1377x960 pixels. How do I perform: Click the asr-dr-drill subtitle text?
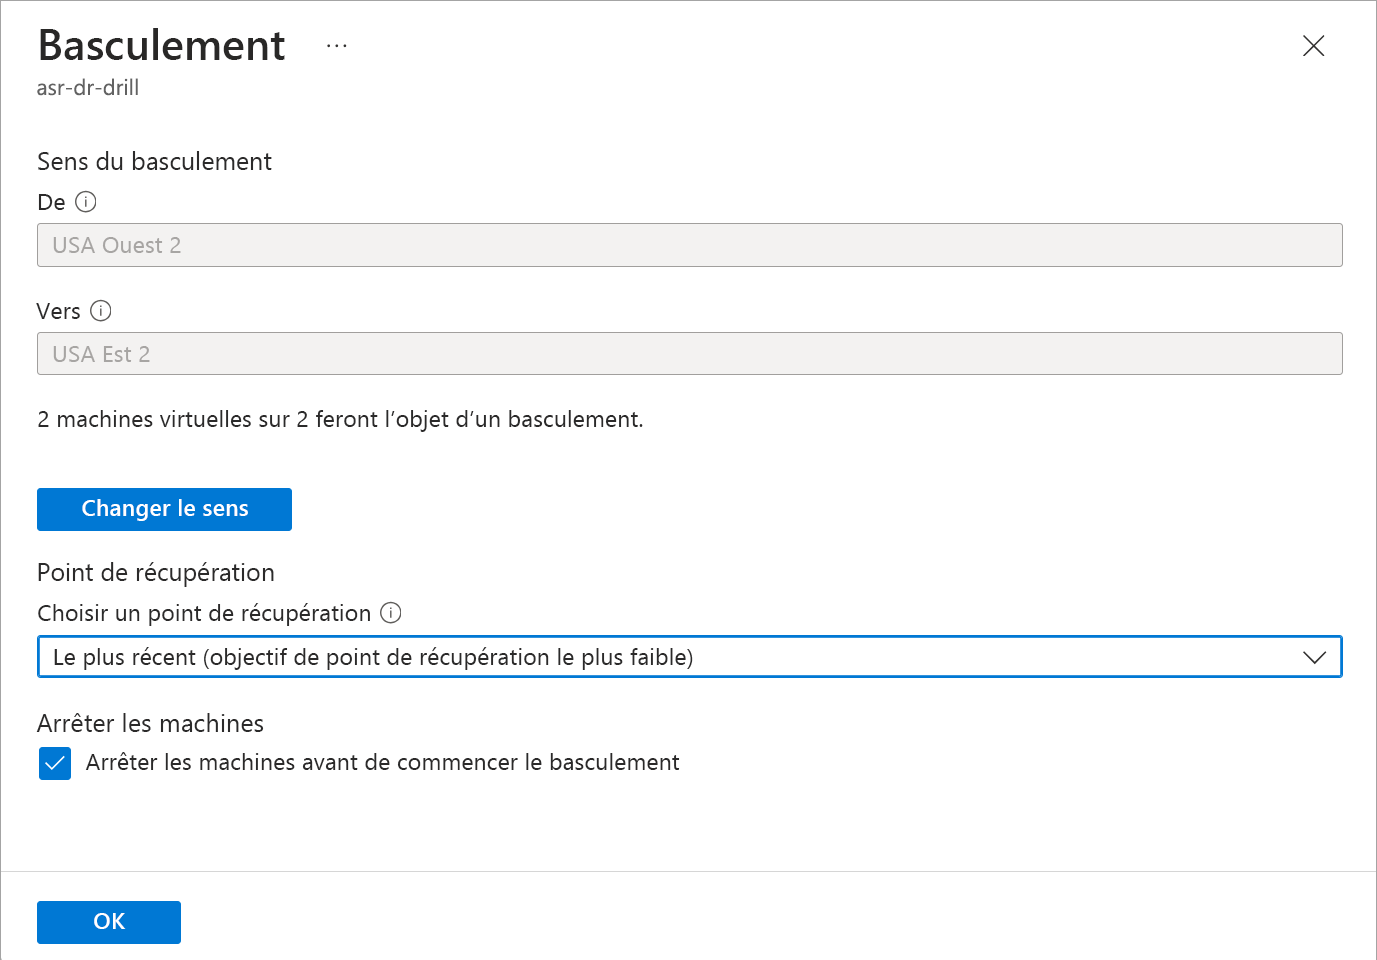tap(88, 88)
